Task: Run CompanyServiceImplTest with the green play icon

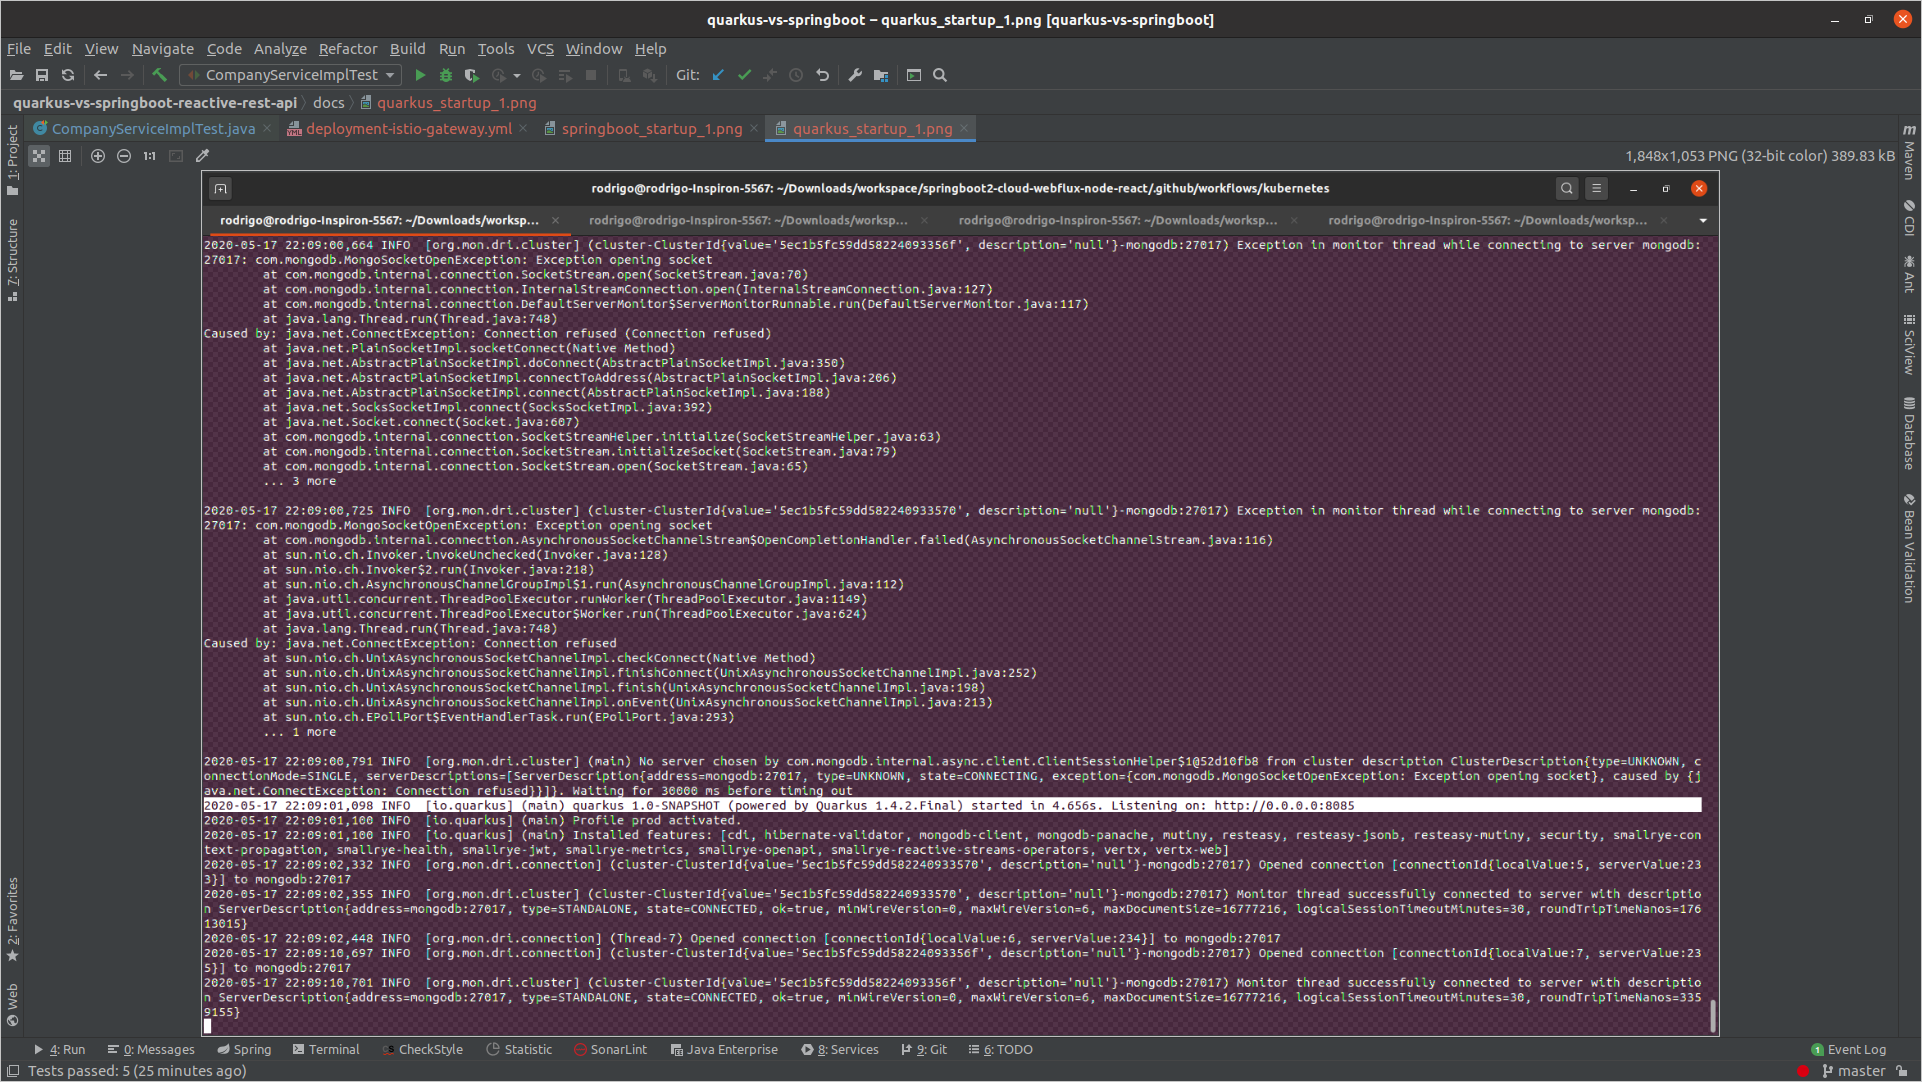Action: (x=420, y=75)
